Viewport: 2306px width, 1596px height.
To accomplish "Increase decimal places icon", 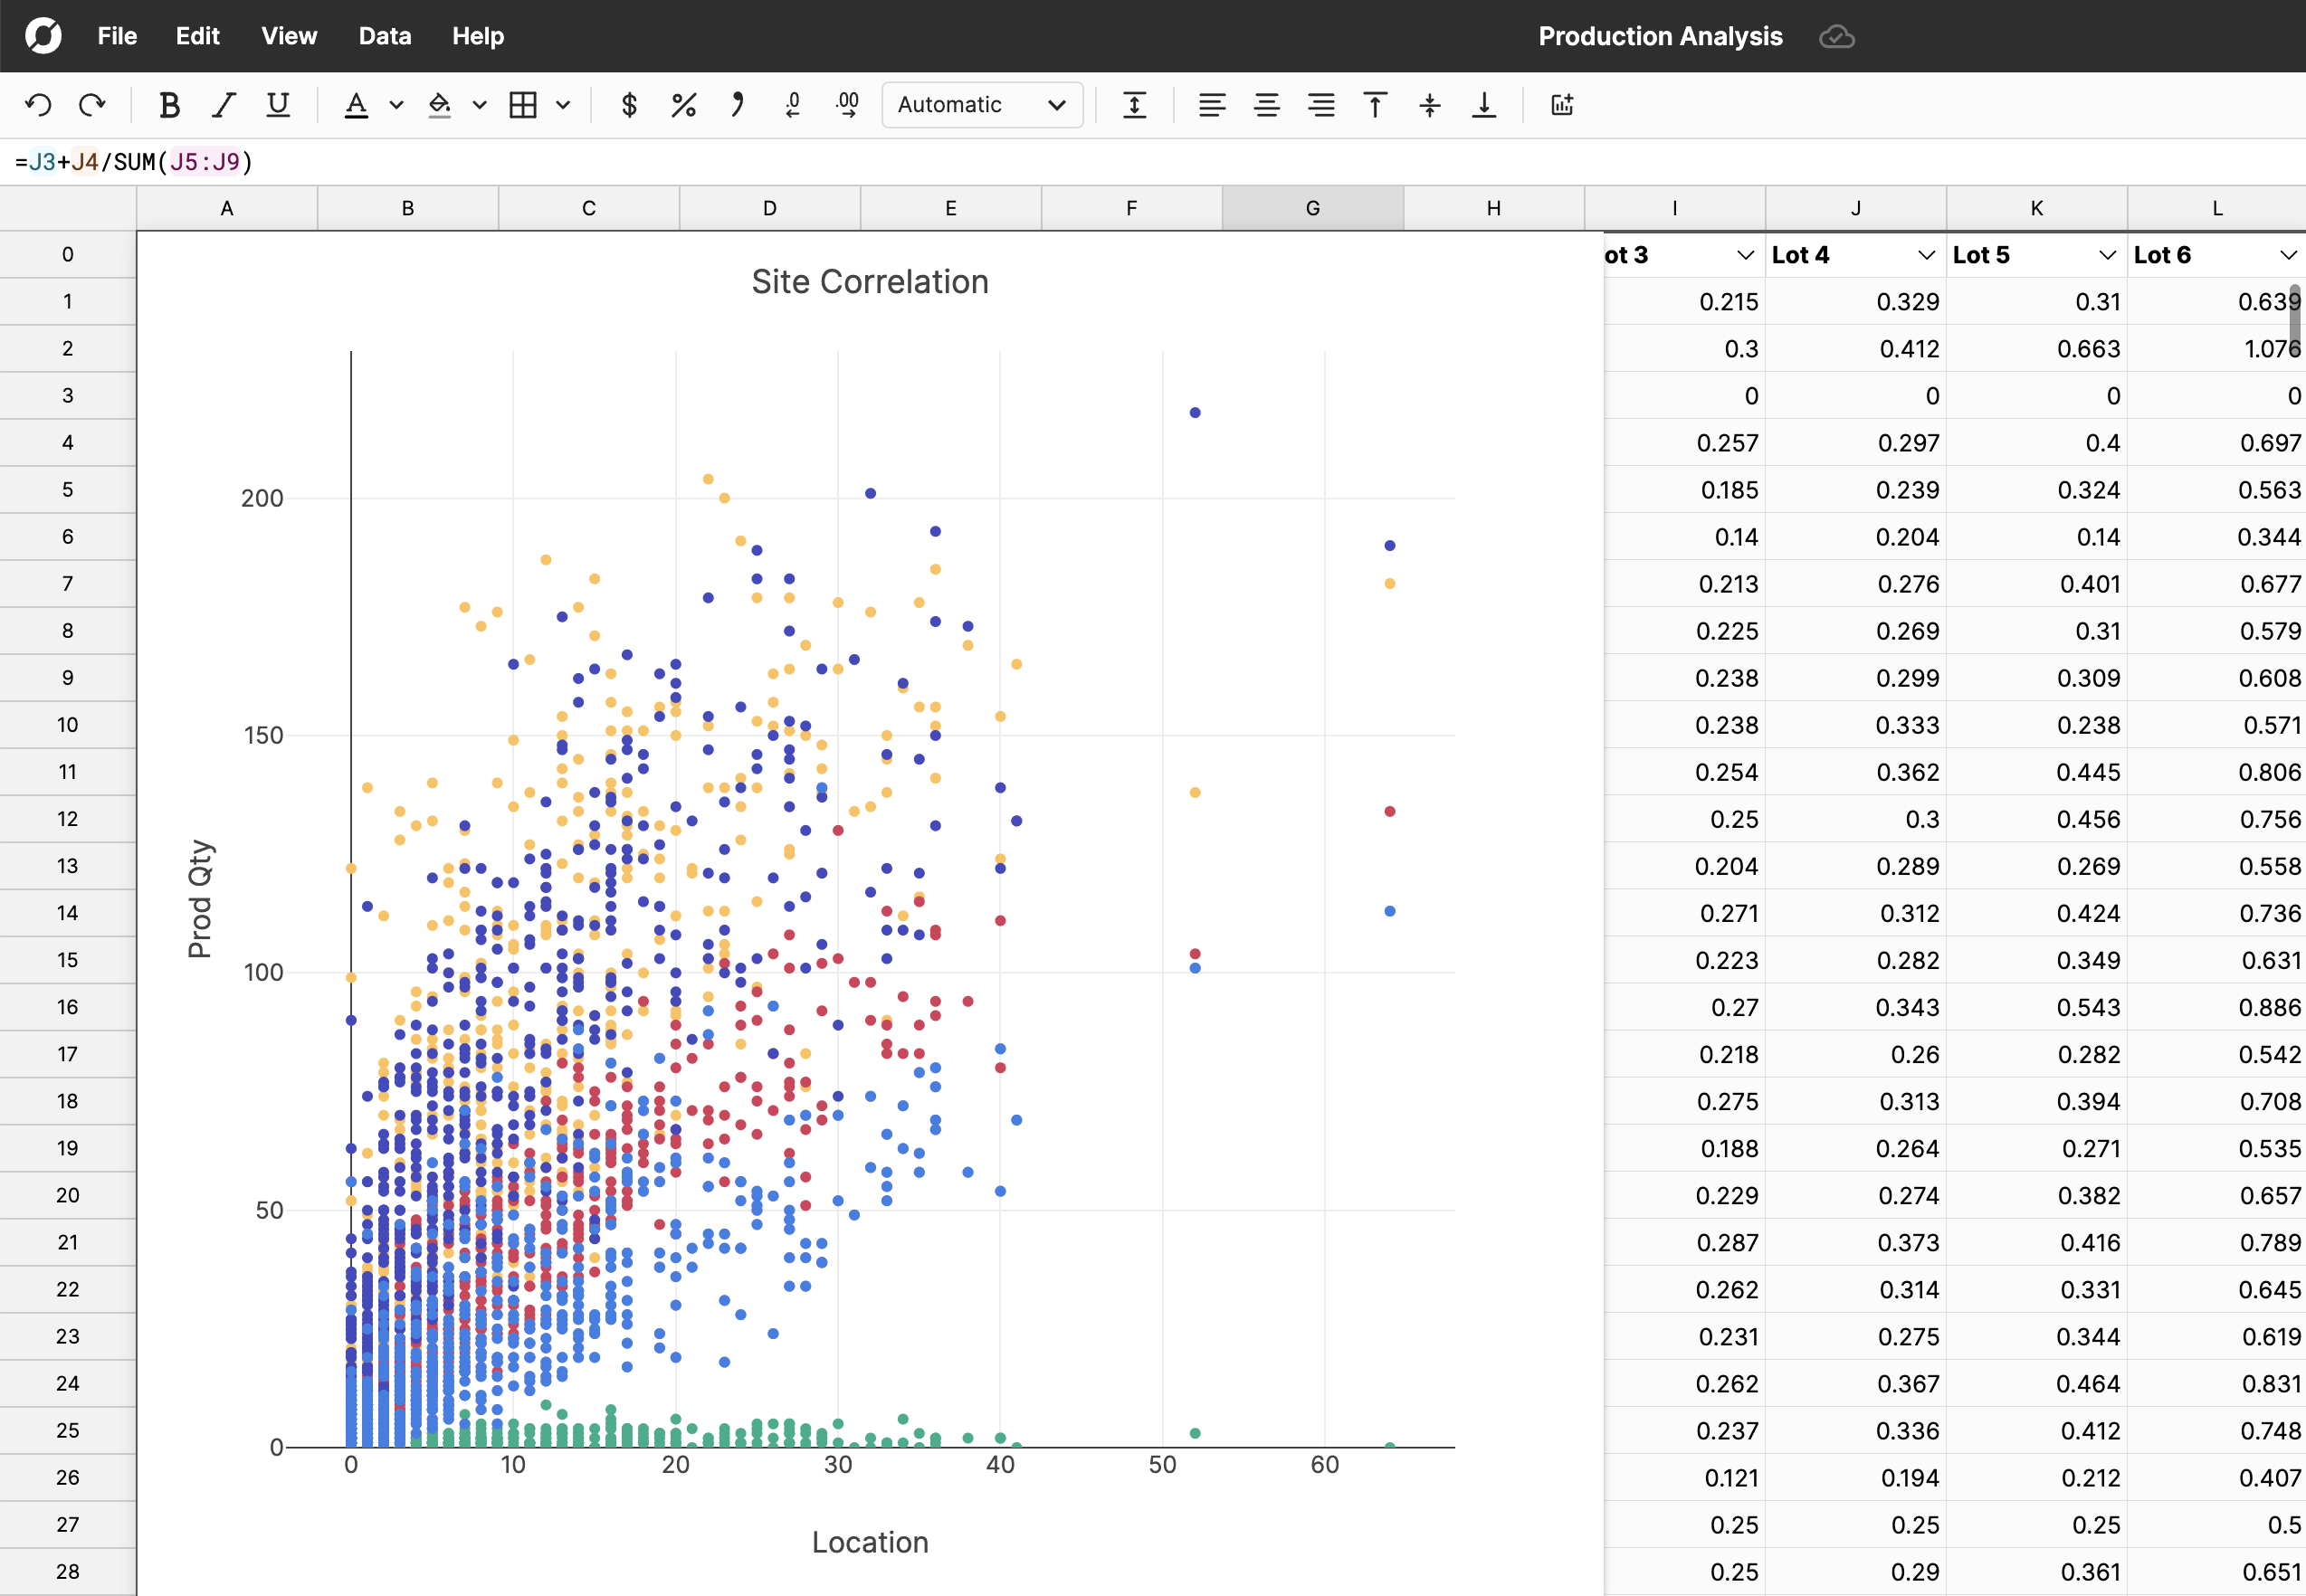I will click(847, 105).
